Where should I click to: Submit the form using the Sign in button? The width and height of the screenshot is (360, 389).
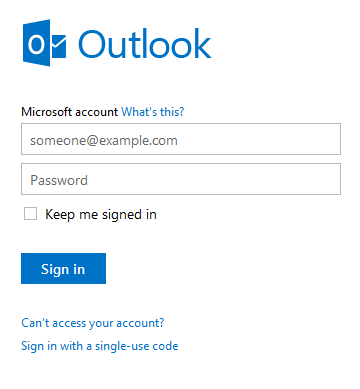click(63, 268)
